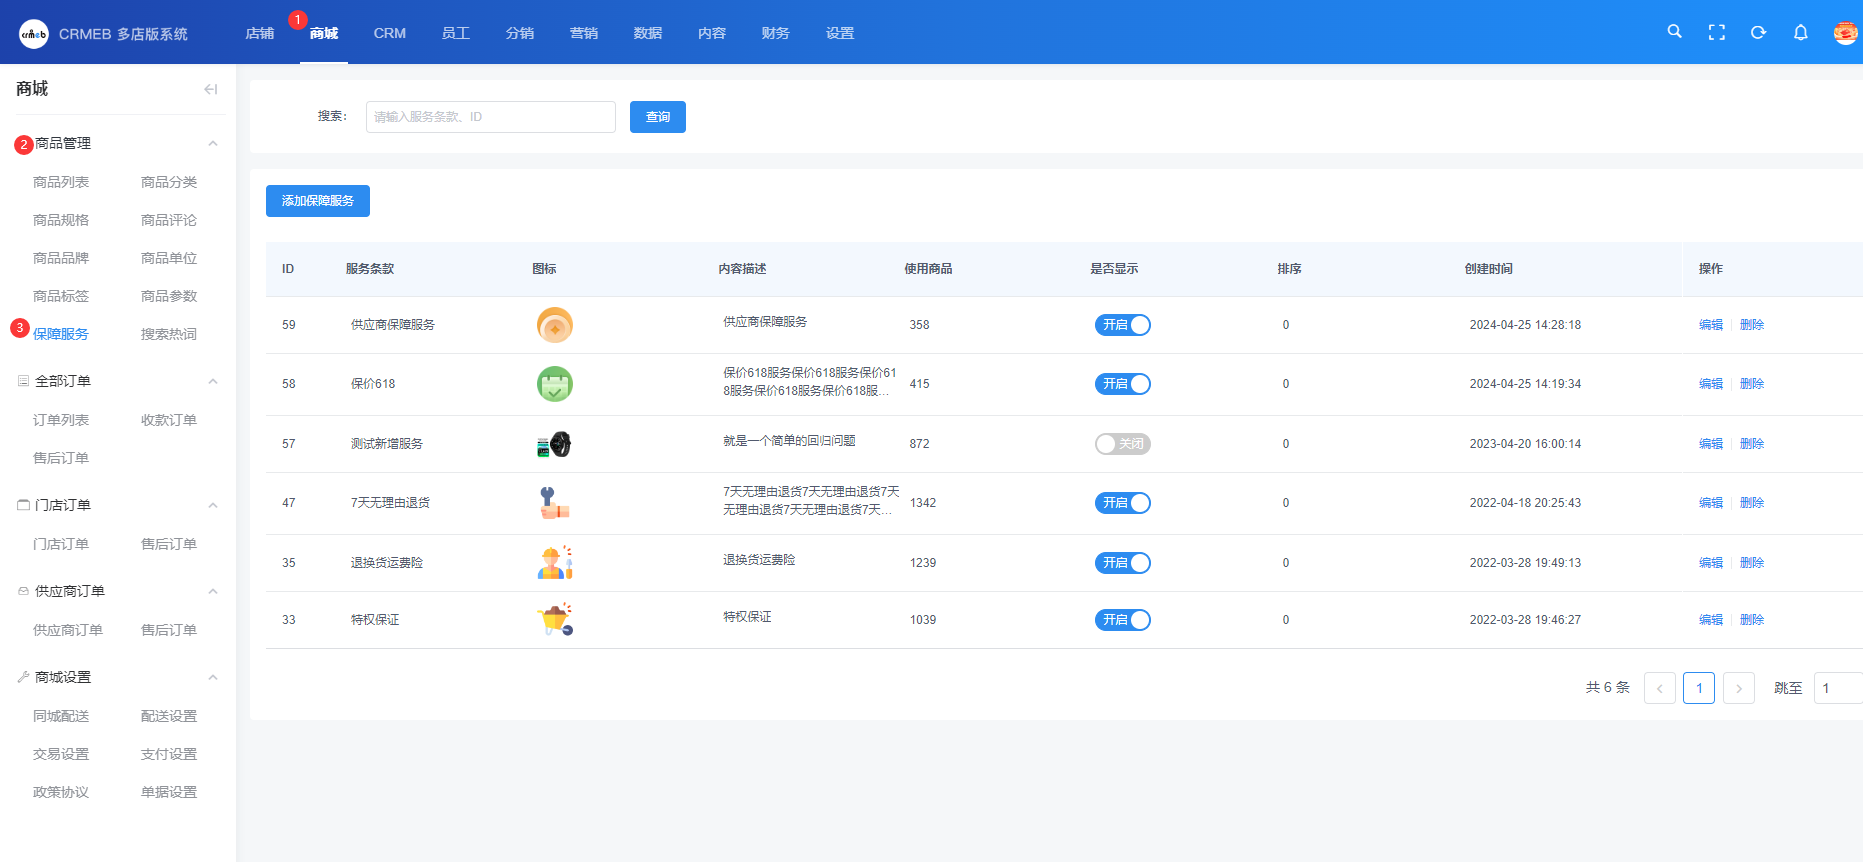Enable display for 测试新增服务
1863x862 pixels.
point(1122,444)
